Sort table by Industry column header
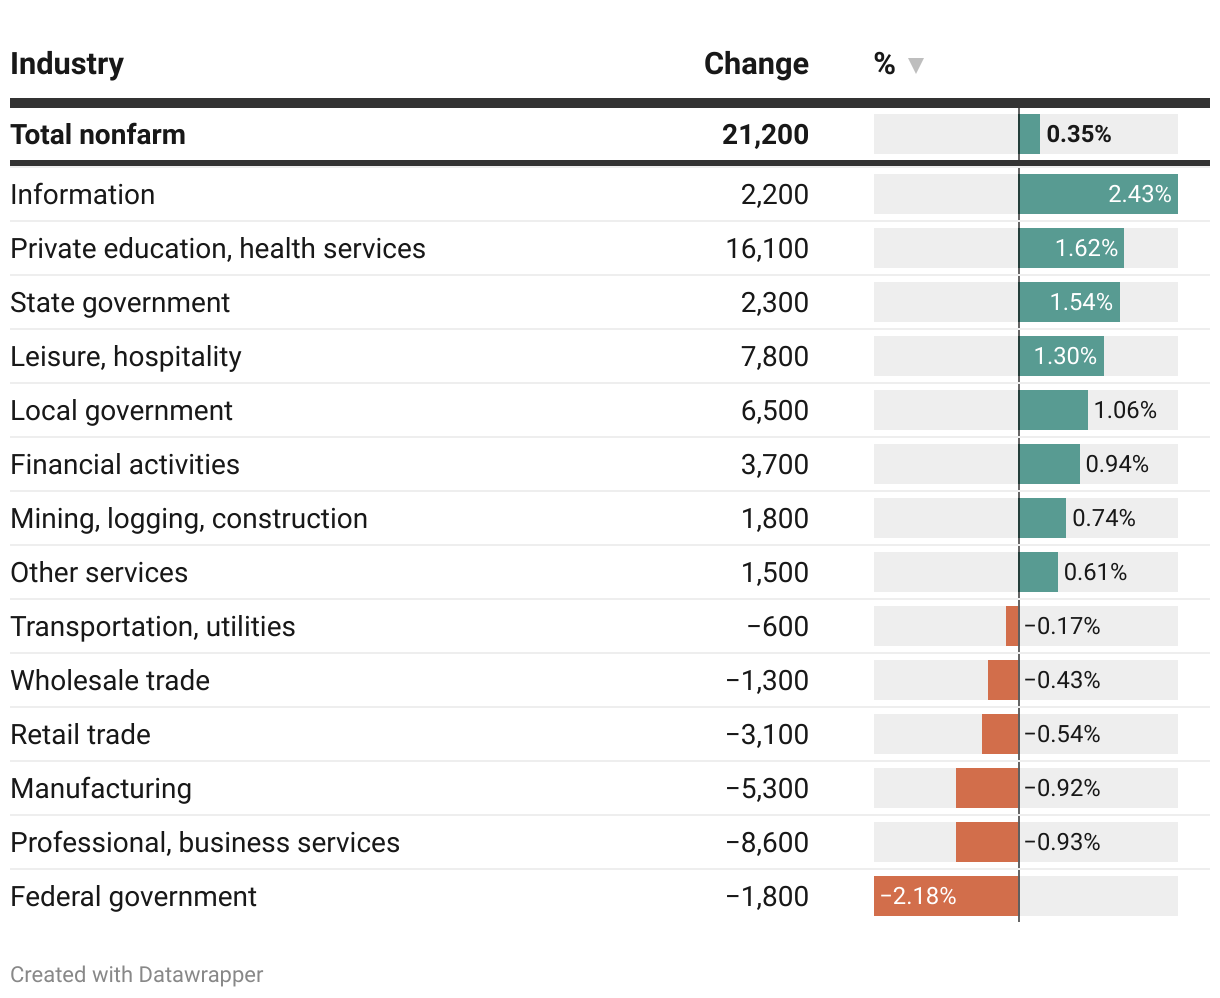1220x998 pixels. pyautogui.click(x=67, y=64)
